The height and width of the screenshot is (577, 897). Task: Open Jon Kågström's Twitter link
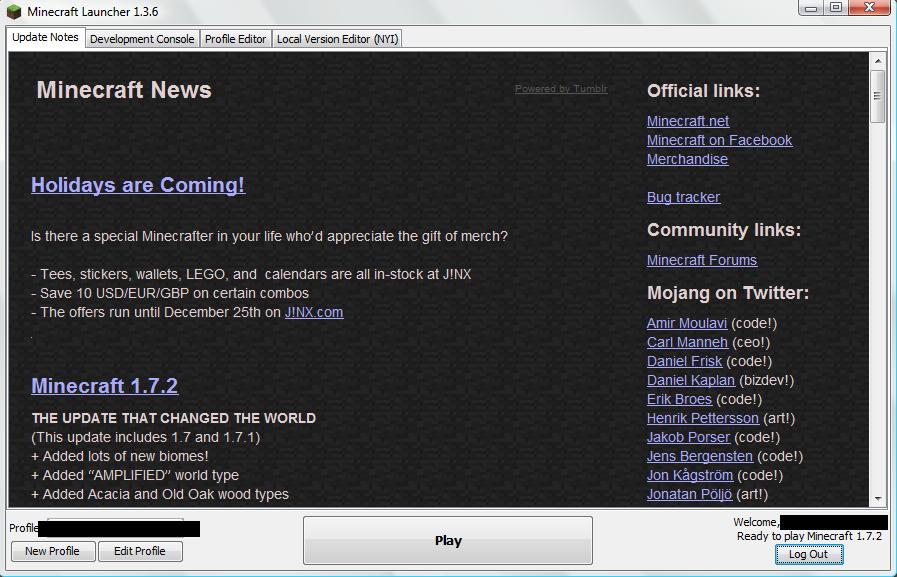690,475
